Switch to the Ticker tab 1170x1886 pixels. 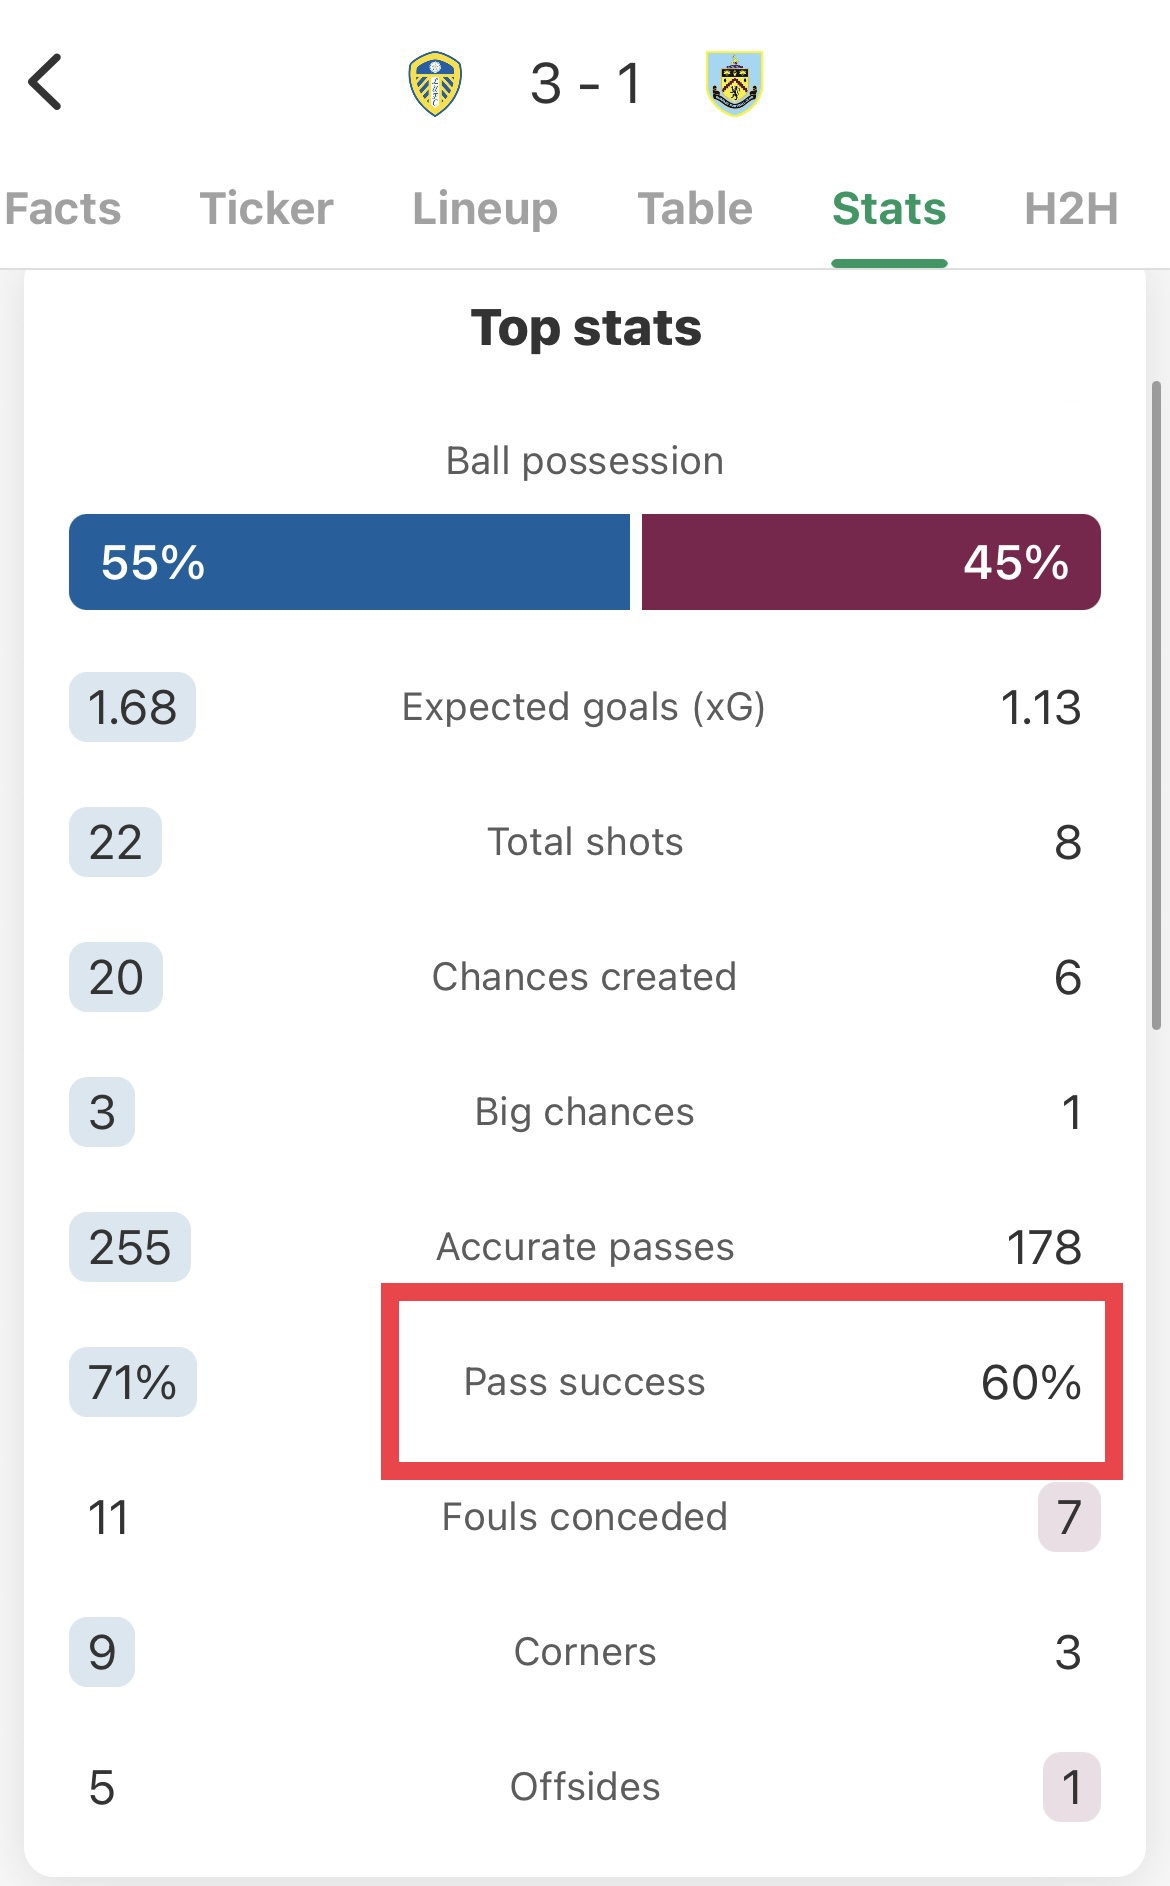point(266,209)
